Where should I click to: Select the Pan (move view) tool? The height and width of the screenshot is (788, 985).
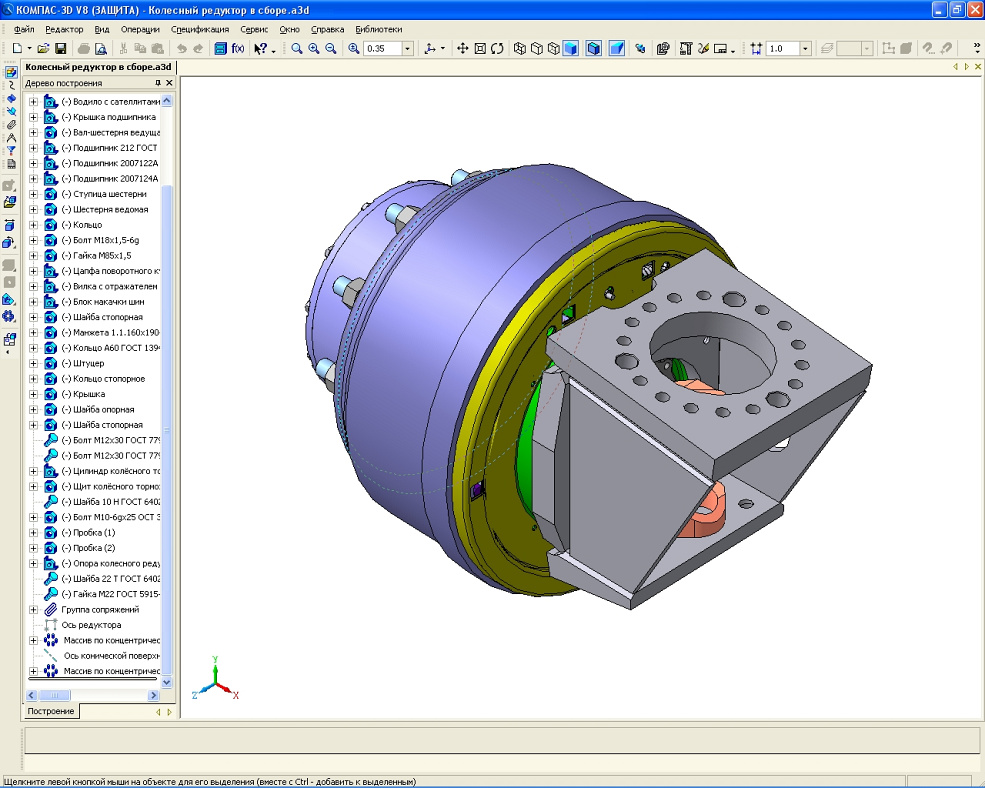(462, 48)
